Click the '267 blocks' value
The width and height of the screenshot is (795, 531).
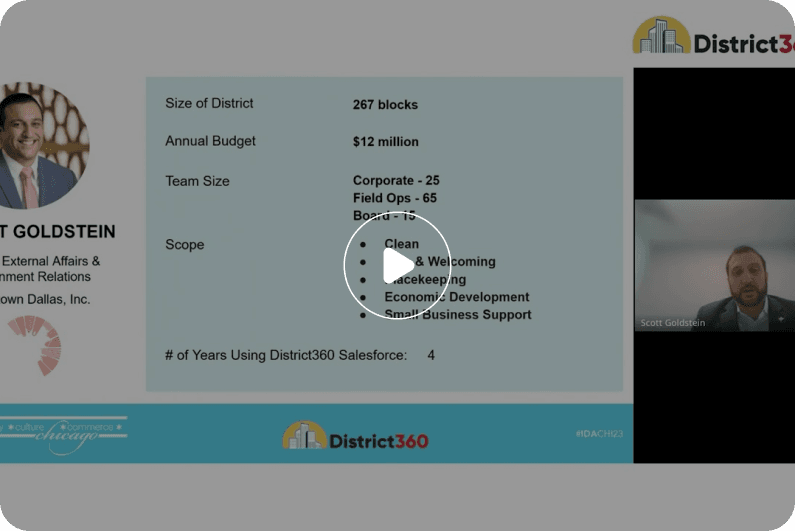pos(385,104)
